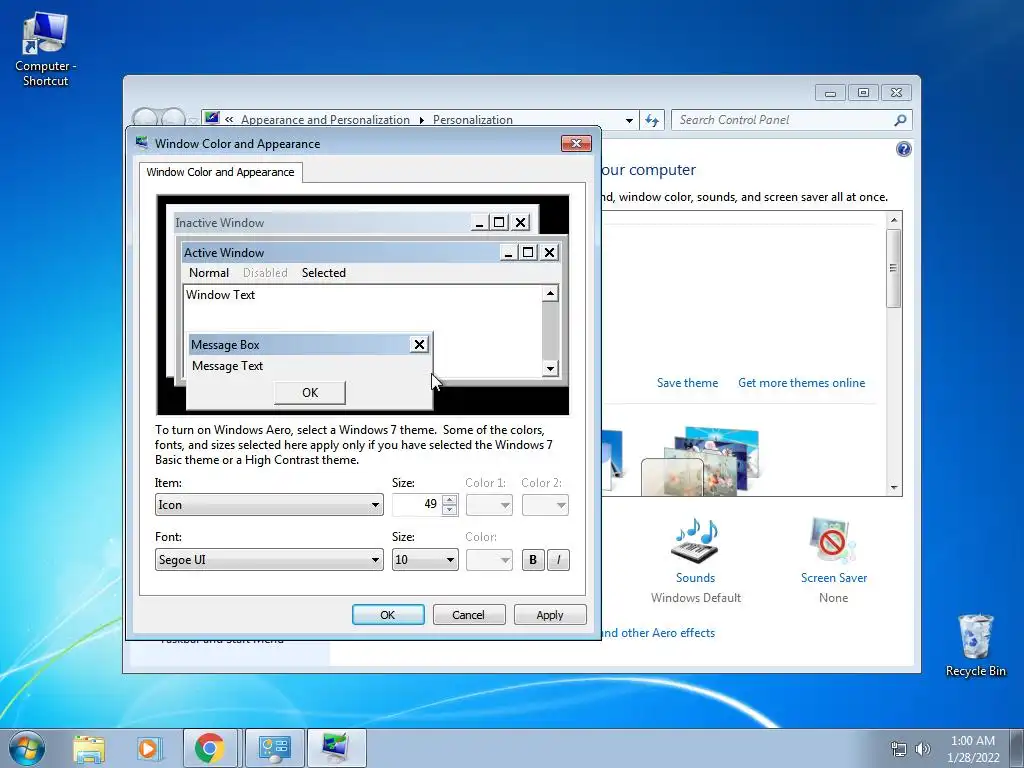Click the Save theme link
The height and width of the screenshot is (768, 1024).
(x=687, y=383)
